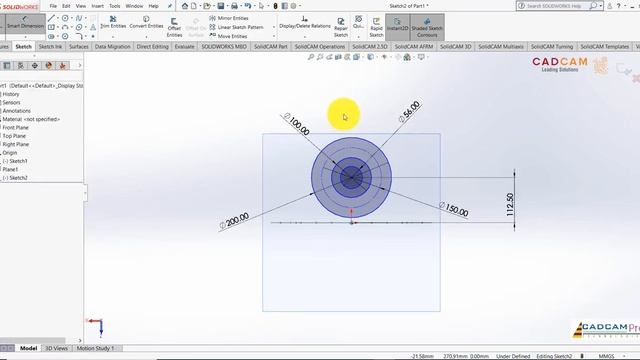The image size is (640, 360).
Task: Open Display/Delete Relations tool
Action: 304,22
